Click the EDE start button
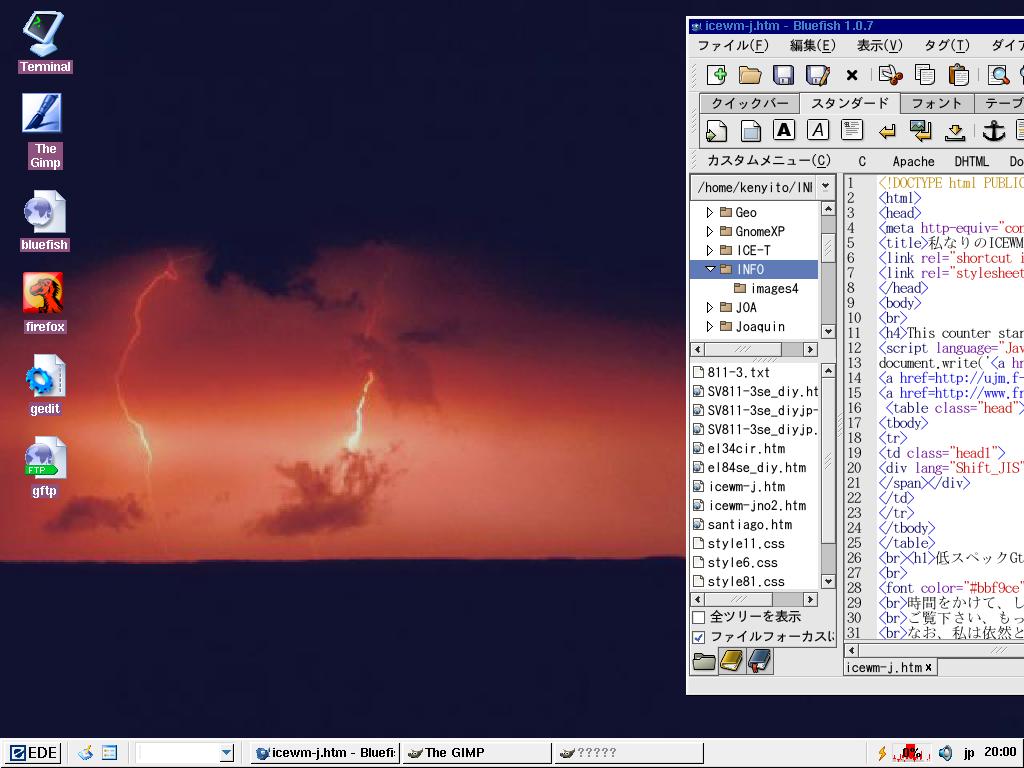This screenshot has width=1024, height=768. click(x=33, y=753)
